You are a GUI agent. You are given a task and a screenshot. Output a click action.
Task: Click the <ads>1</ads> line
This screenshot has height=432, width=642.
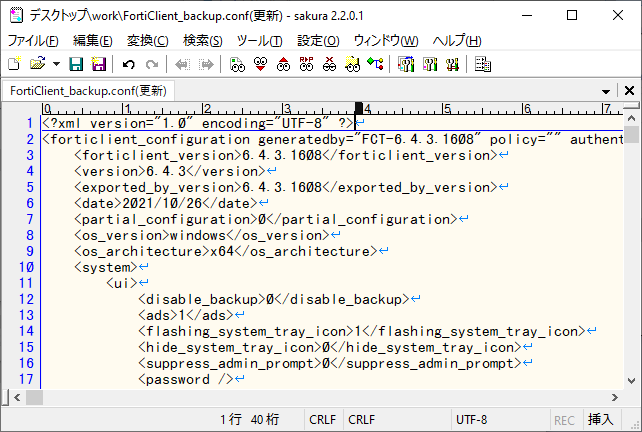pos(185,315)
